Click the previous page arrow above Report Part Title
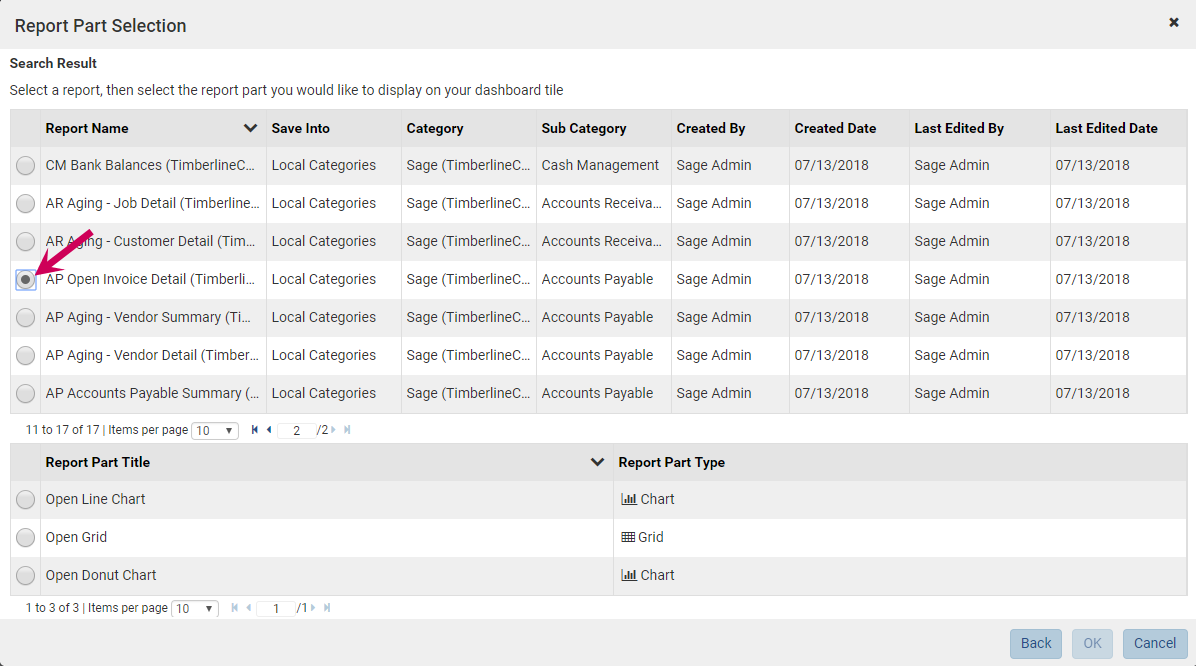The image size is (1196, 666). point(267,430)
